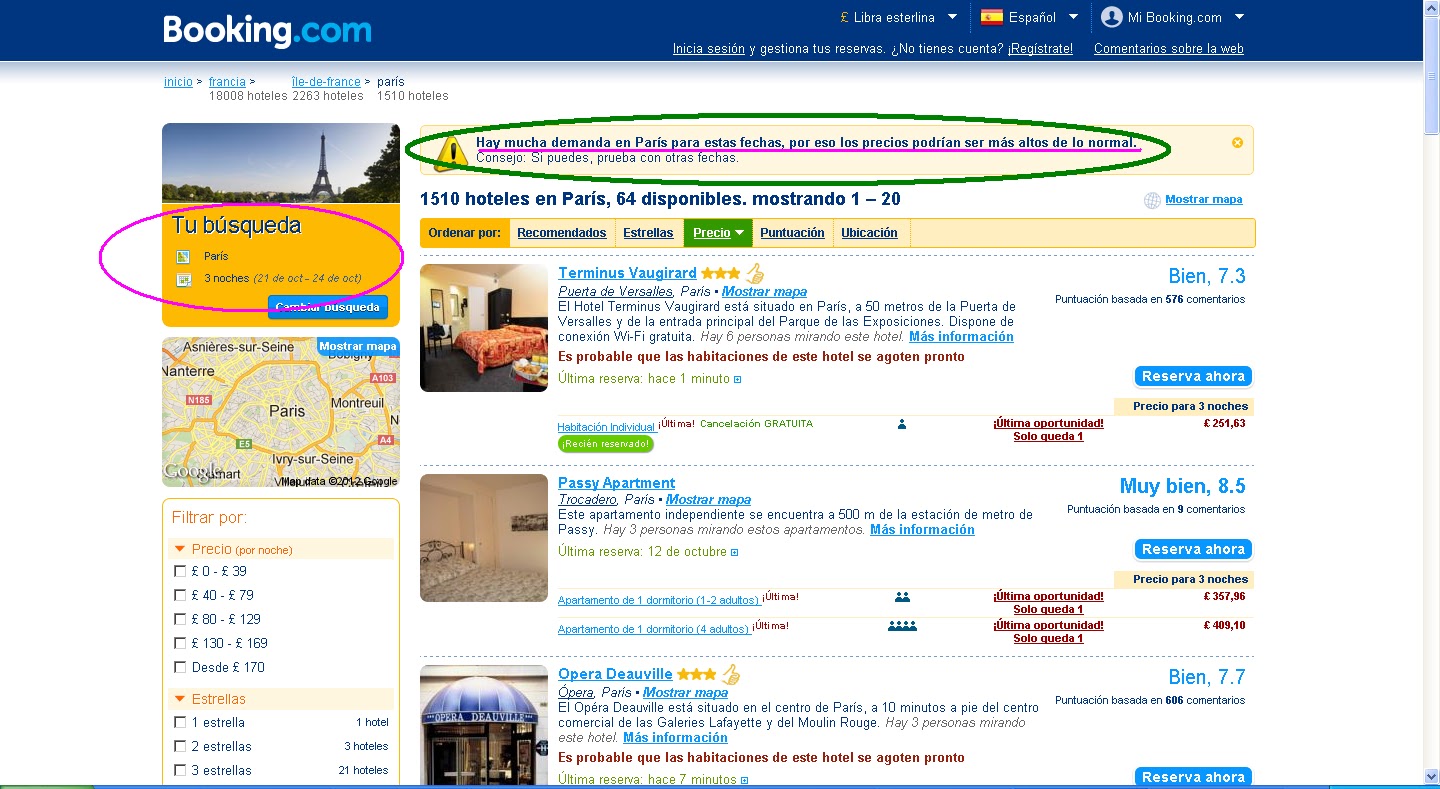Expand details beside Última reserva: hace 1 minuto
Image resolution: width=1440 pixels, height=789 pixels.
[737, 380]
